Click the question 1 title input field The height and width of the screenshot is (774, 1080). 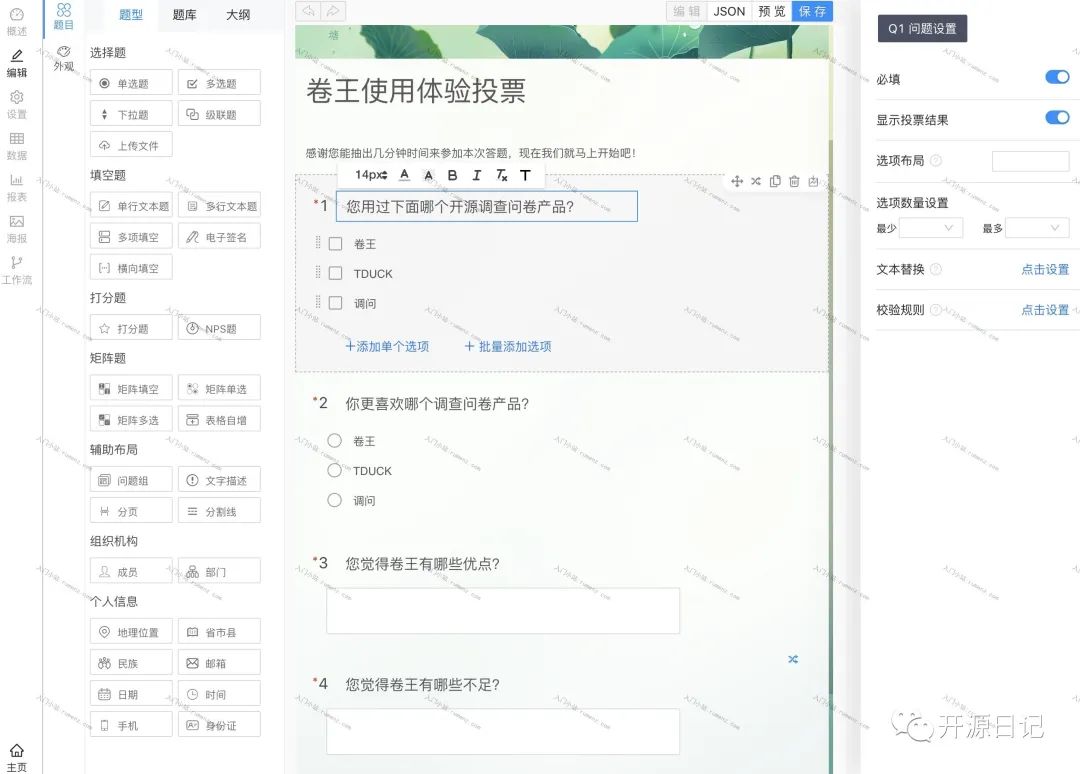487,207
